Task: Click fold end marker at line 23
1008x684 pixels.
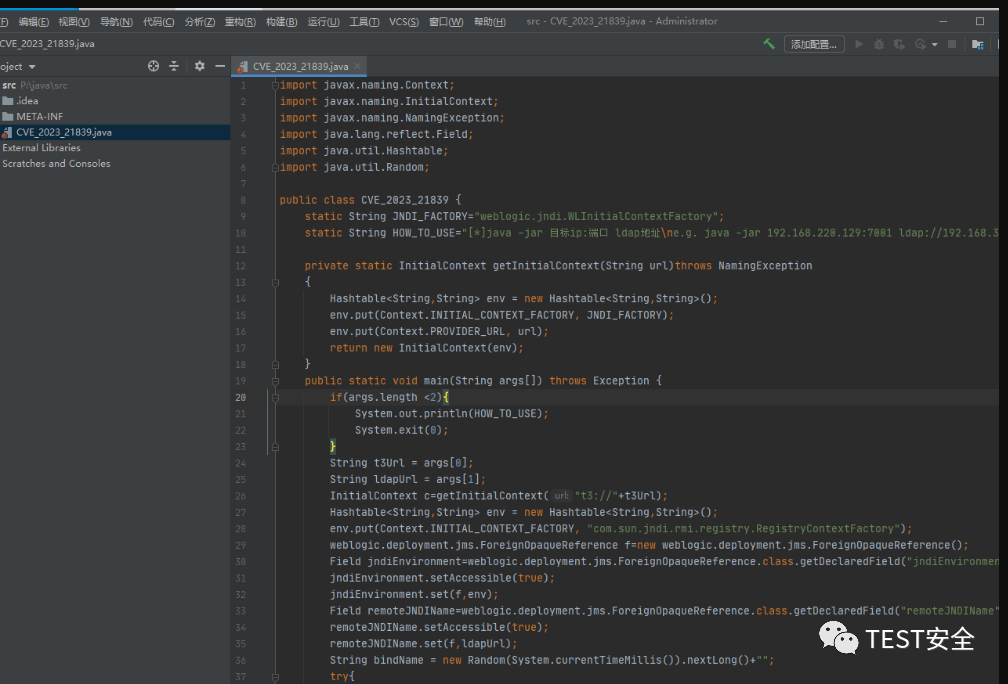Action: [x=275, y=446]
